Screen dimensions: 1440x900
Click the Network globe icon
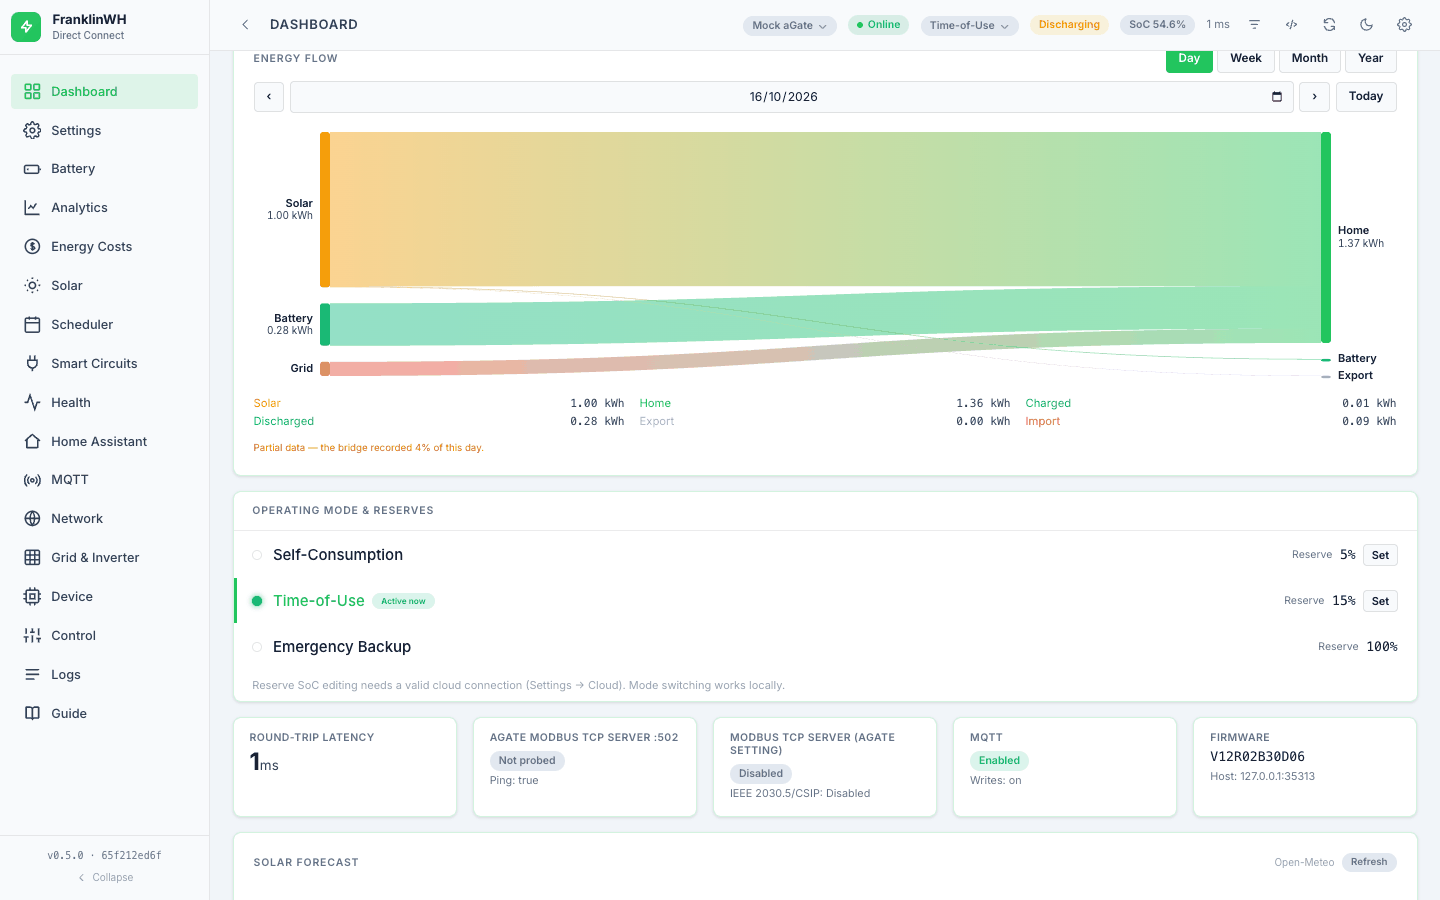32,519
